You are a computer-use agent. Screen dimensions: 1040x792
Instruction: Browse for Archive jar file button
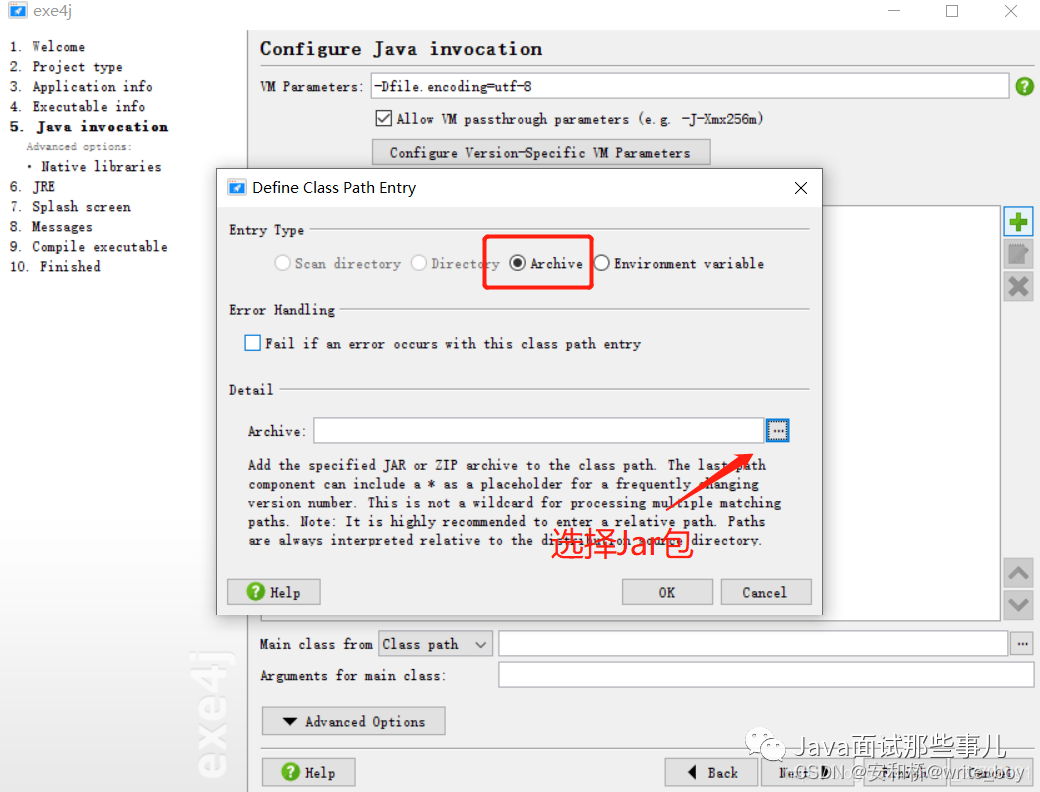click(x=777, y=430)
